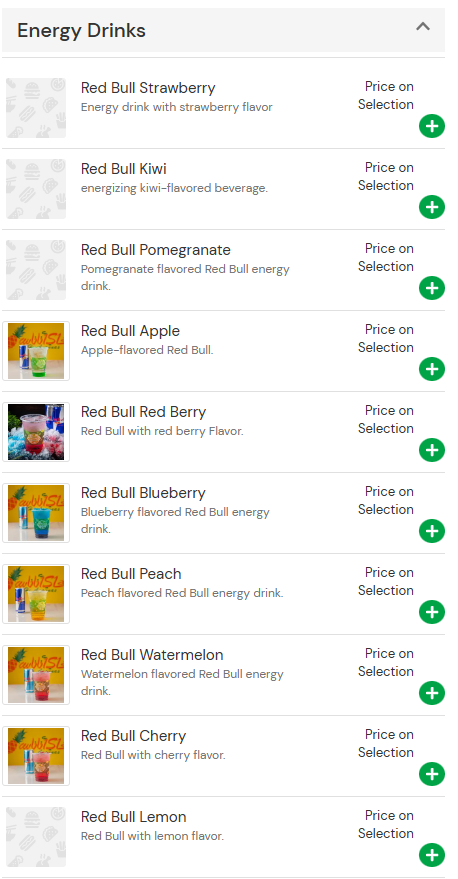This screenshot has width=458, height=879.
Task: Add Red Bull Watermelon with plus icon
Action: [x=432, y=693]
